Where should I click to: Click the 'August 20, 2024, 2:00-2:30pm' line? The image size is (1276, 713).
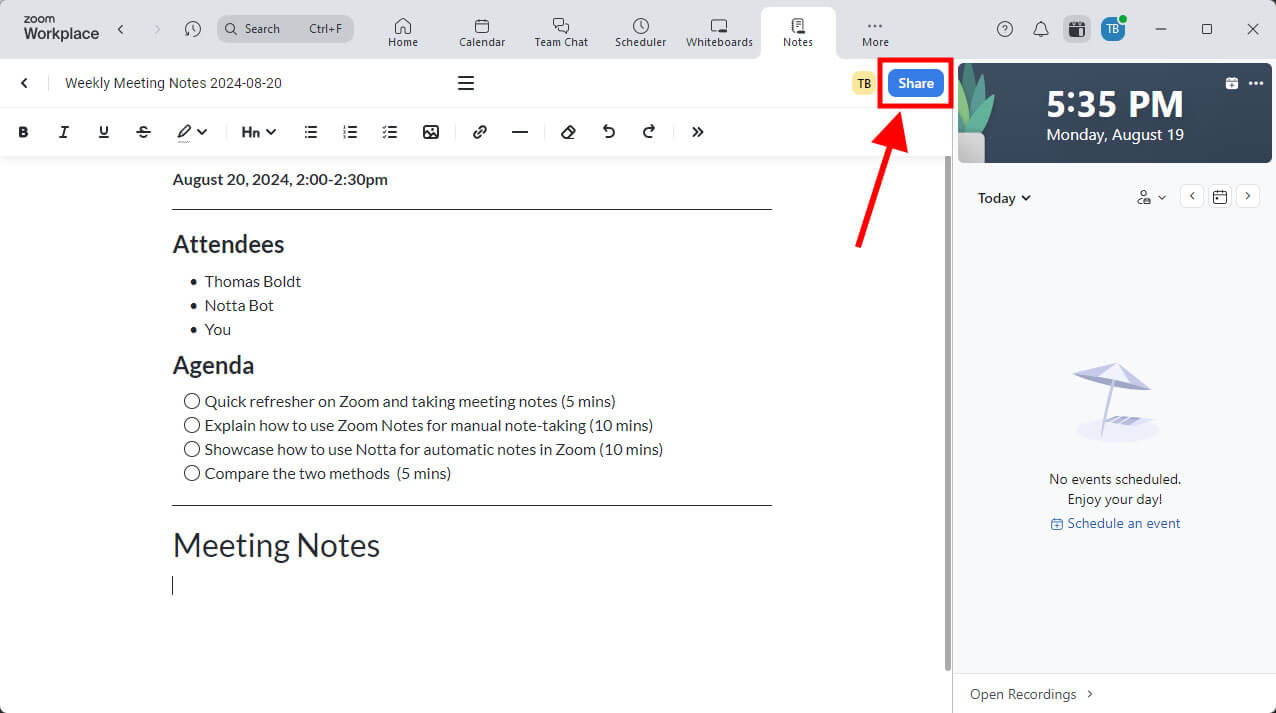click(280, 179)
